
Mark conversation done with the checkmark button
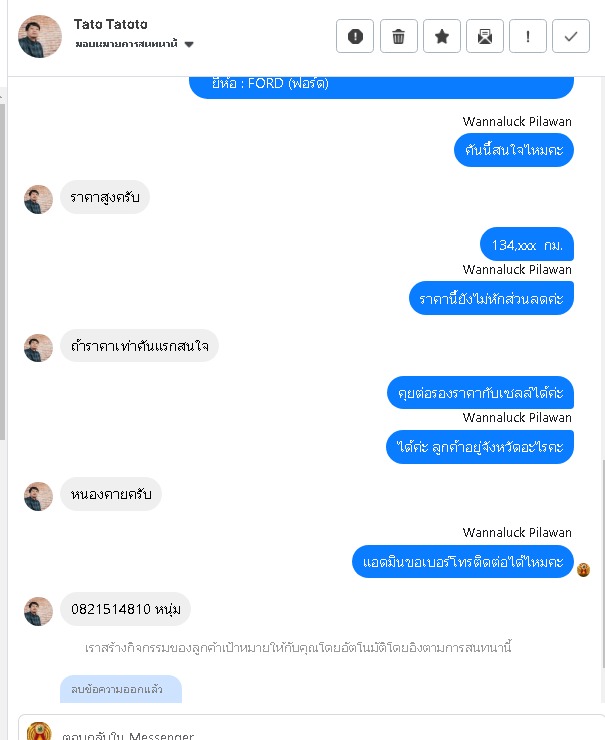(571, 36)
